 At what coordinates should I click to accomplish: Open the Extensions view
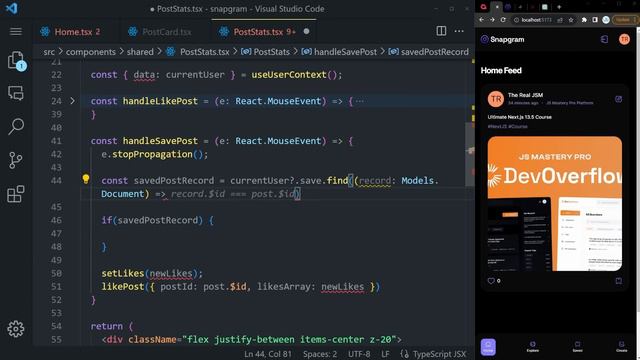coord(16,194)
